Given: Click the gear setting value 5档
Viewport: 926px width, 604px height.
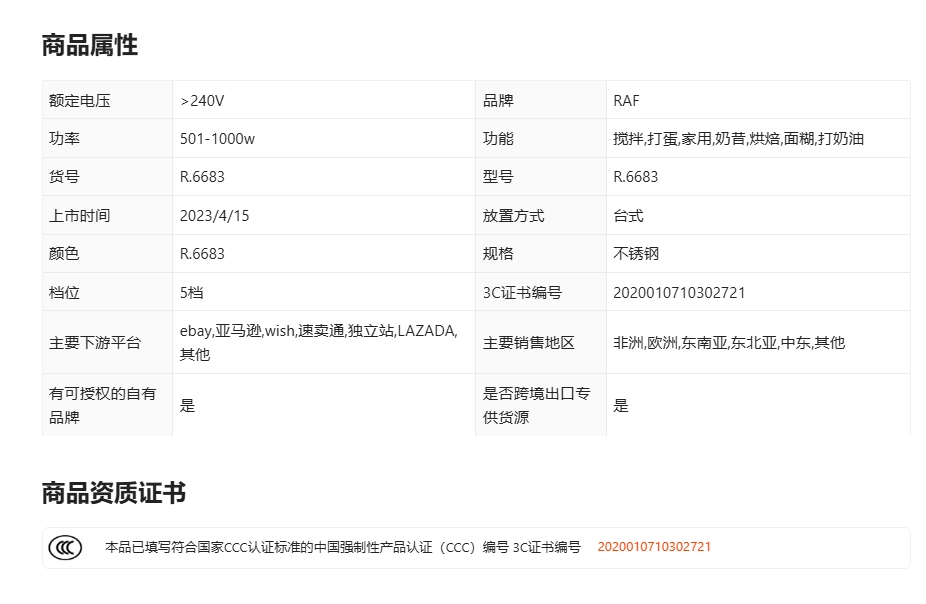Looking at the screenshot, I should pyautogui.click(x=192, y=293).
